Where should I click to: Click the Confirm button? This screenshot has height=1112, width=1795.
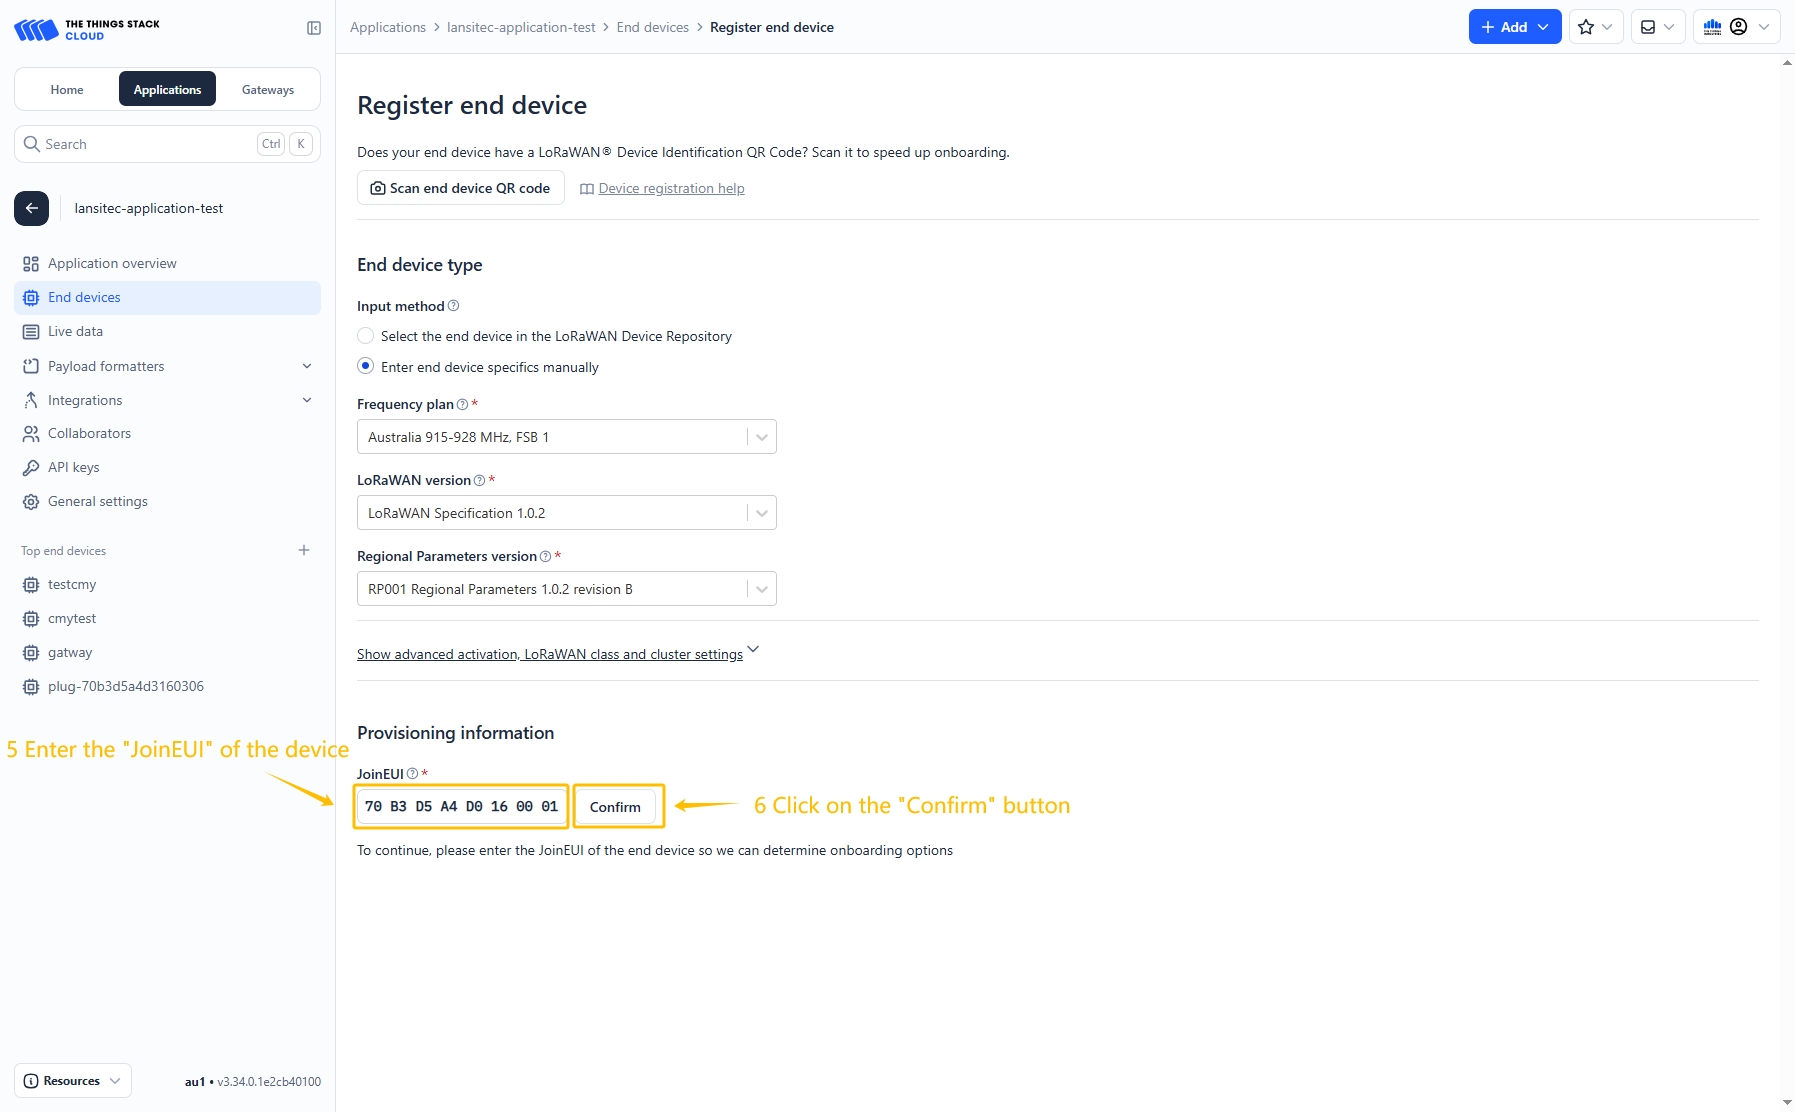[x=615, y=807]
